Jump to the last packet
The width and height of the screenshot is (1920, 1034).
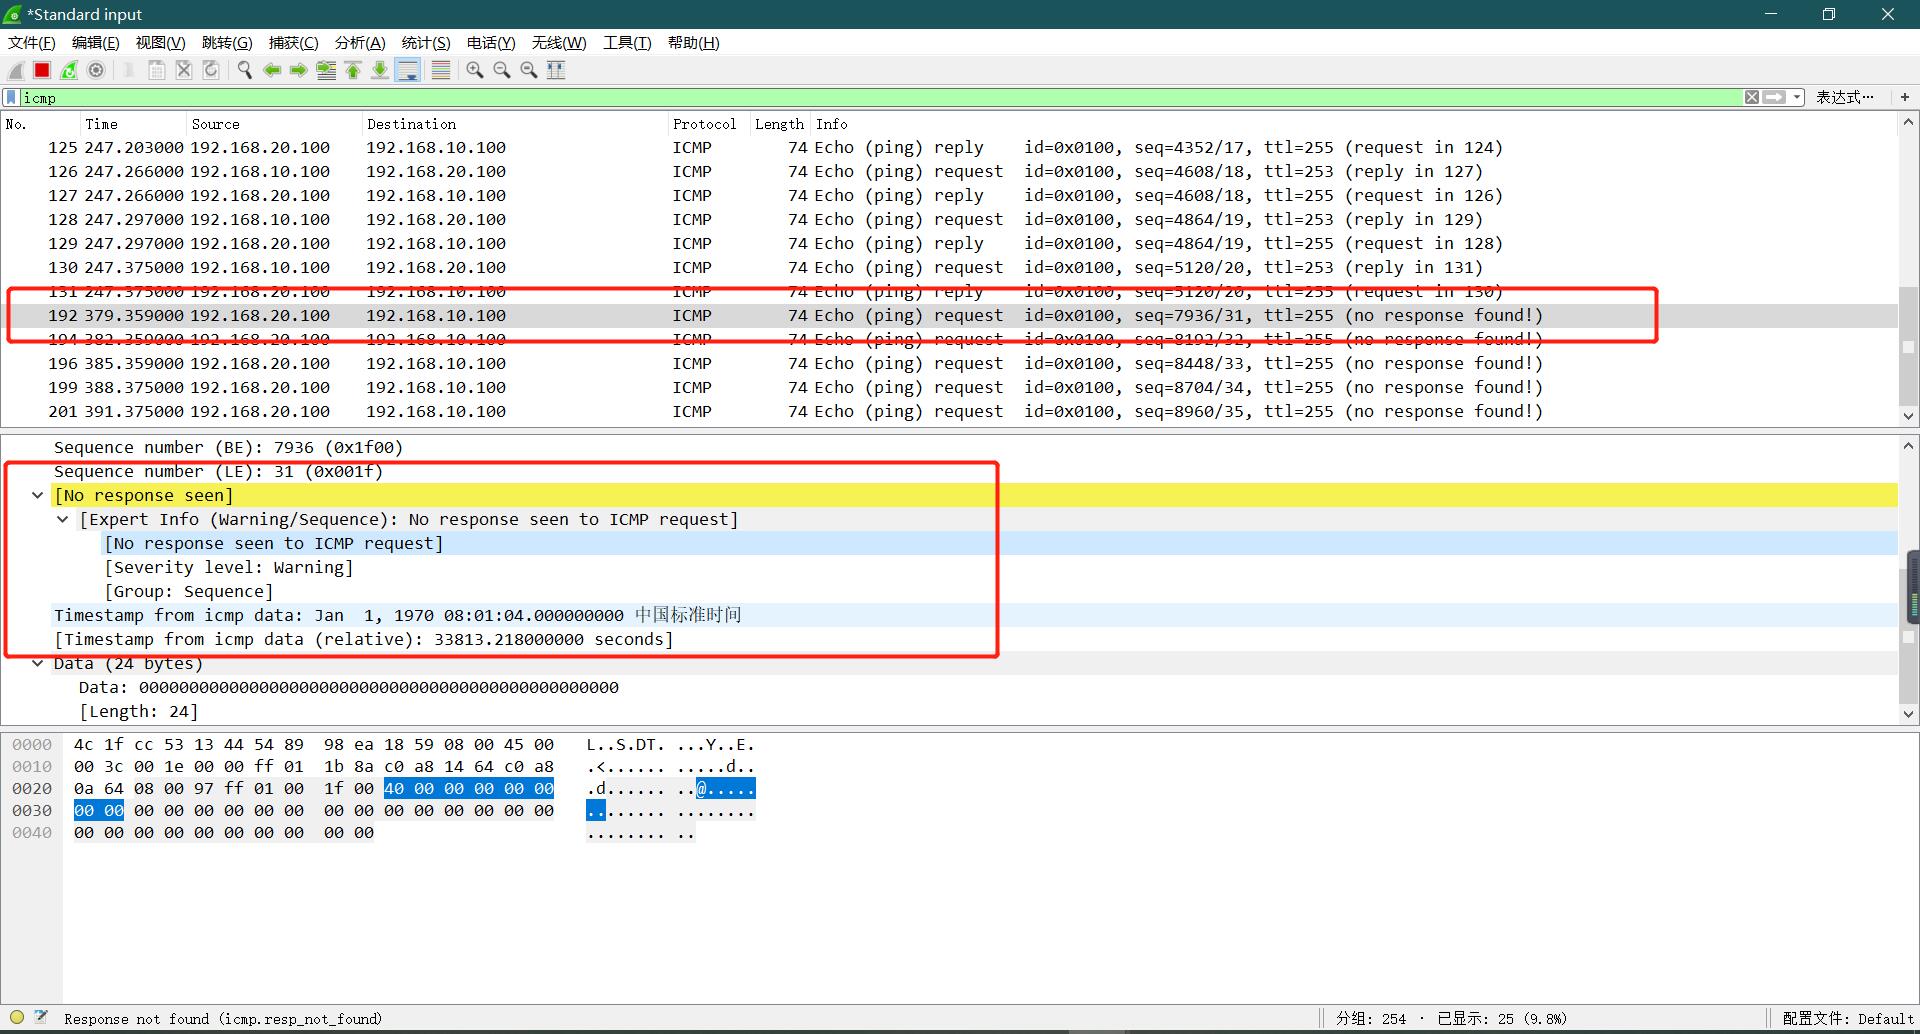pos(380,70)
